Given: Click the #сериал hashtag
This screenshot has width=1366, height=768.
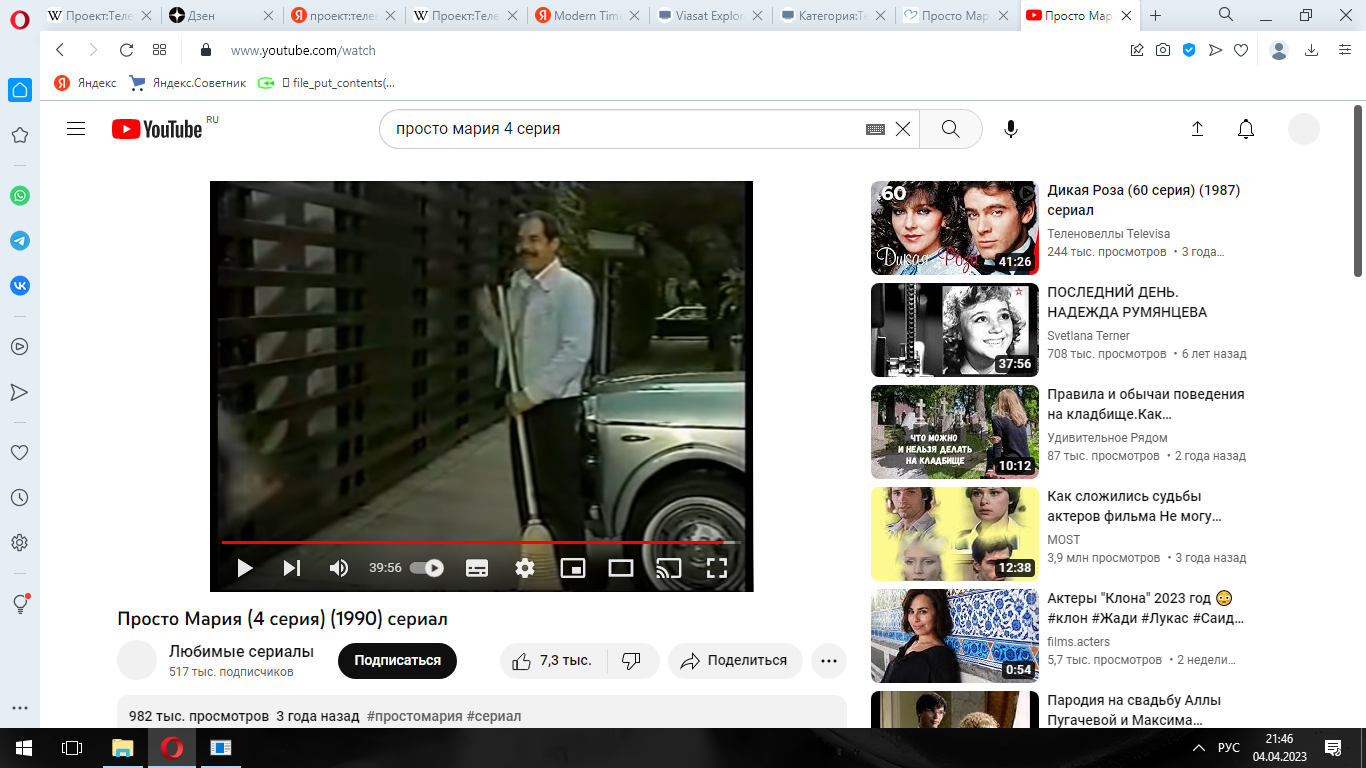Looking at the screenshot, I should [494, 716].
